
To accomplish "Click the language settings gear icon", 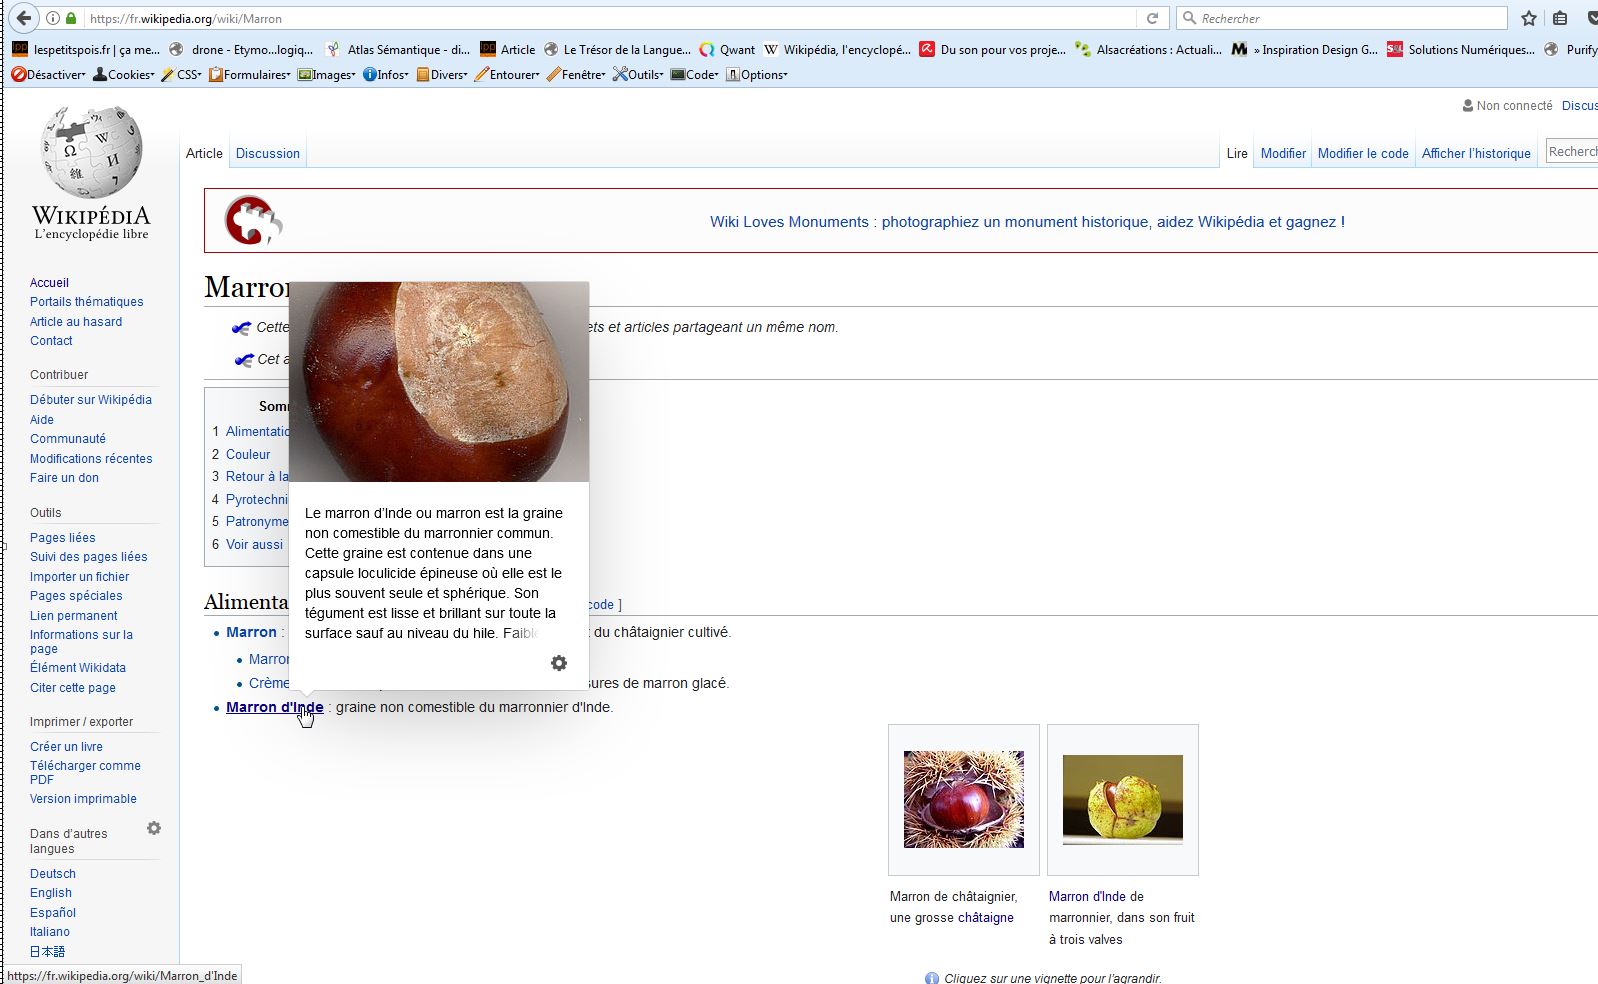I will pos(154,828).
